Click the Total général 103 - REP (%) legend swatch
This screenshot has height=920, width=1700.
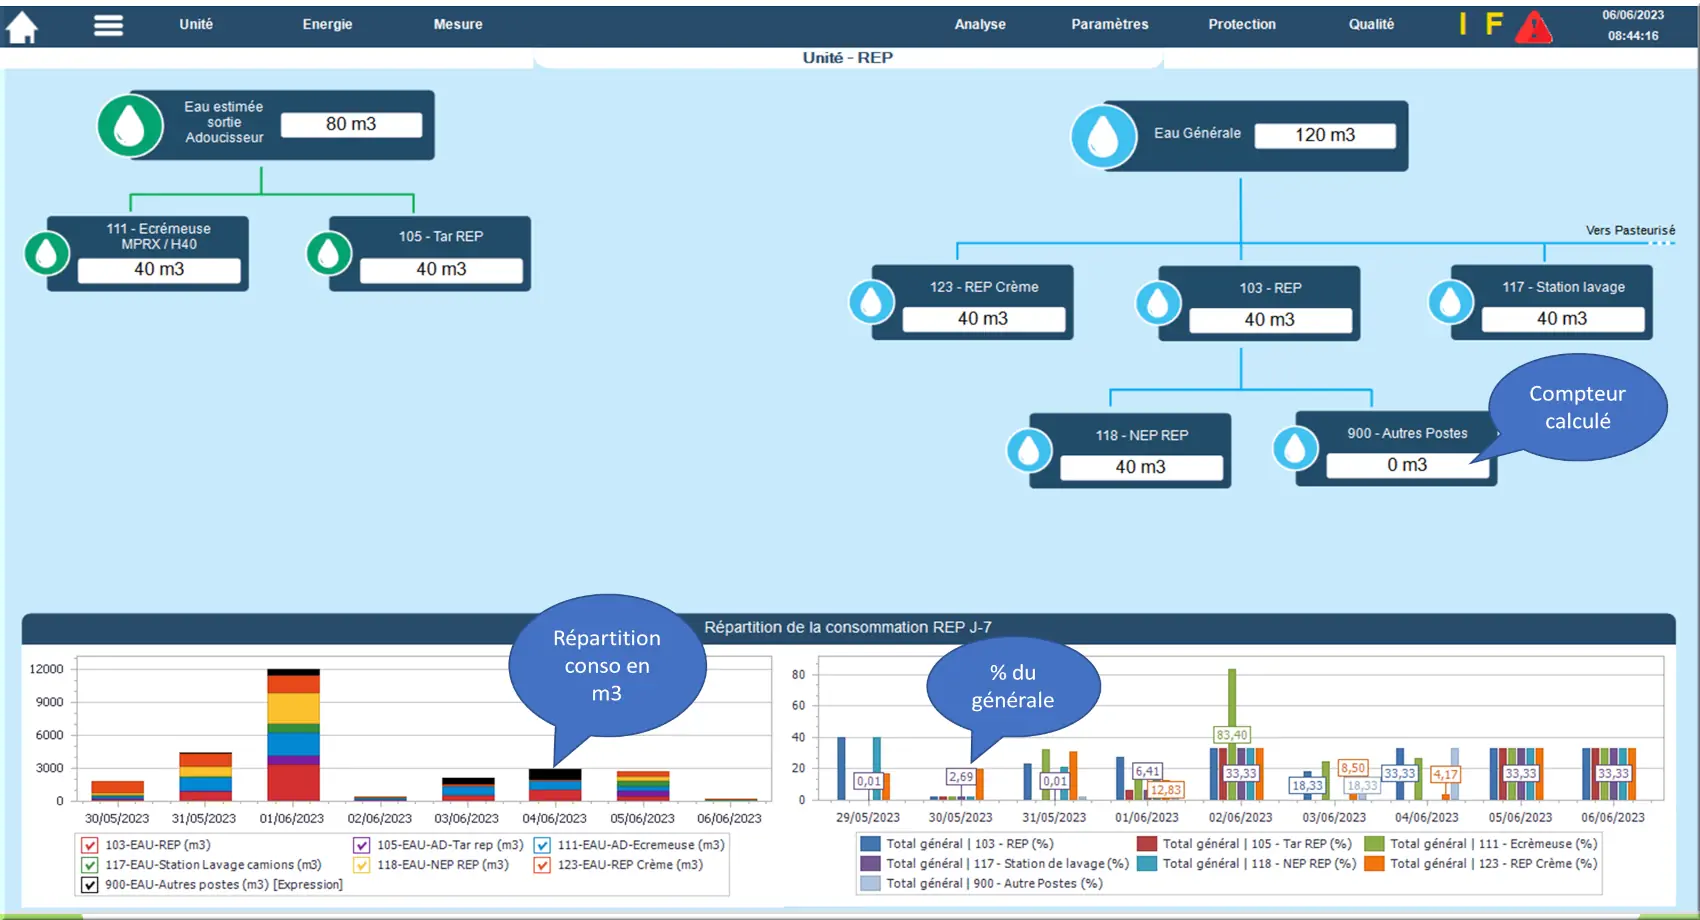click(870, 844)
